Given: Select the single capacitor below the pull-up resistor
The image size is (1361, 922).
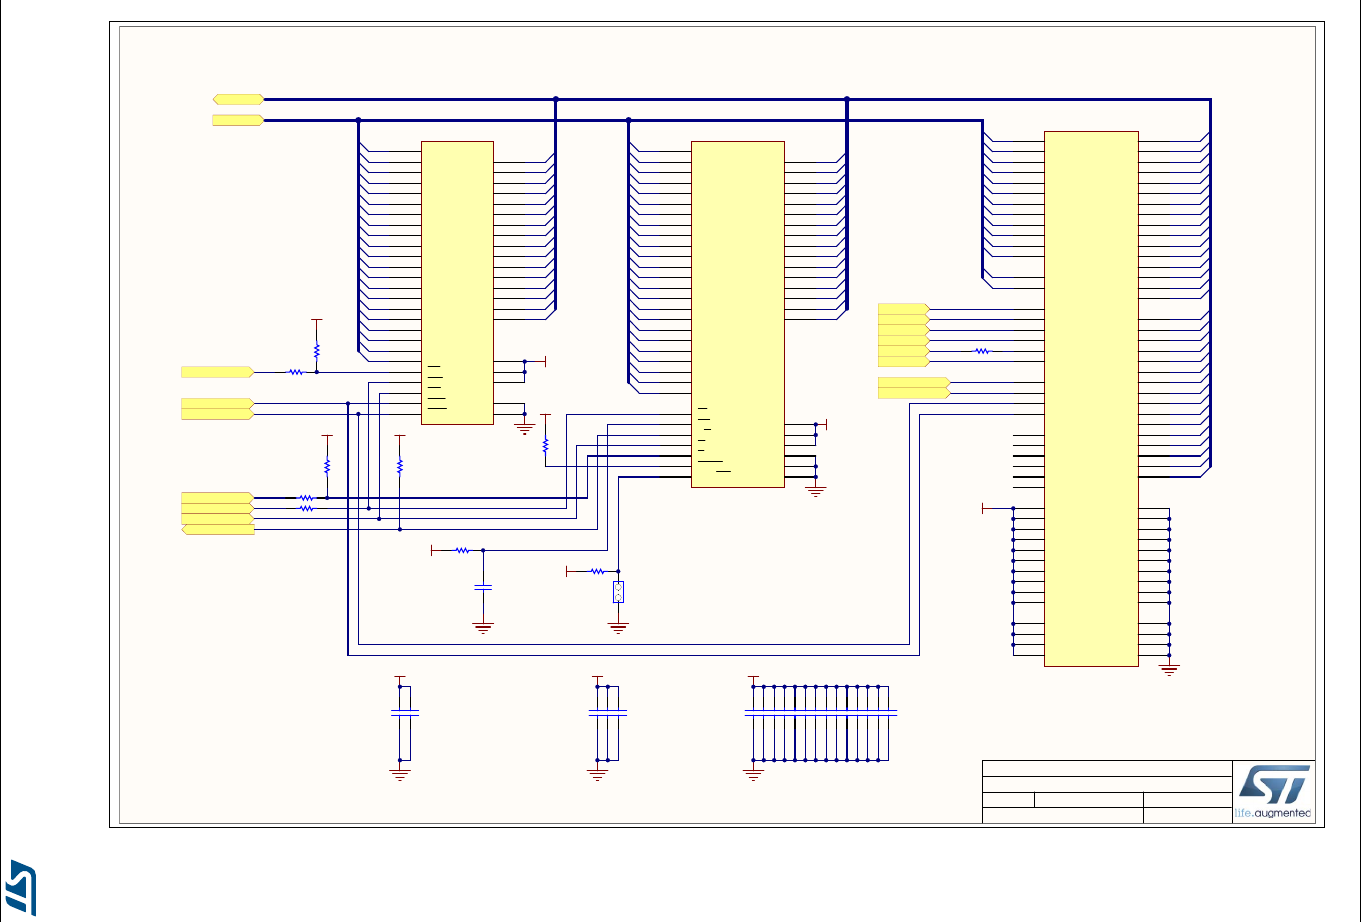Looking at the screenshot, I should click(x=483, y=589).
